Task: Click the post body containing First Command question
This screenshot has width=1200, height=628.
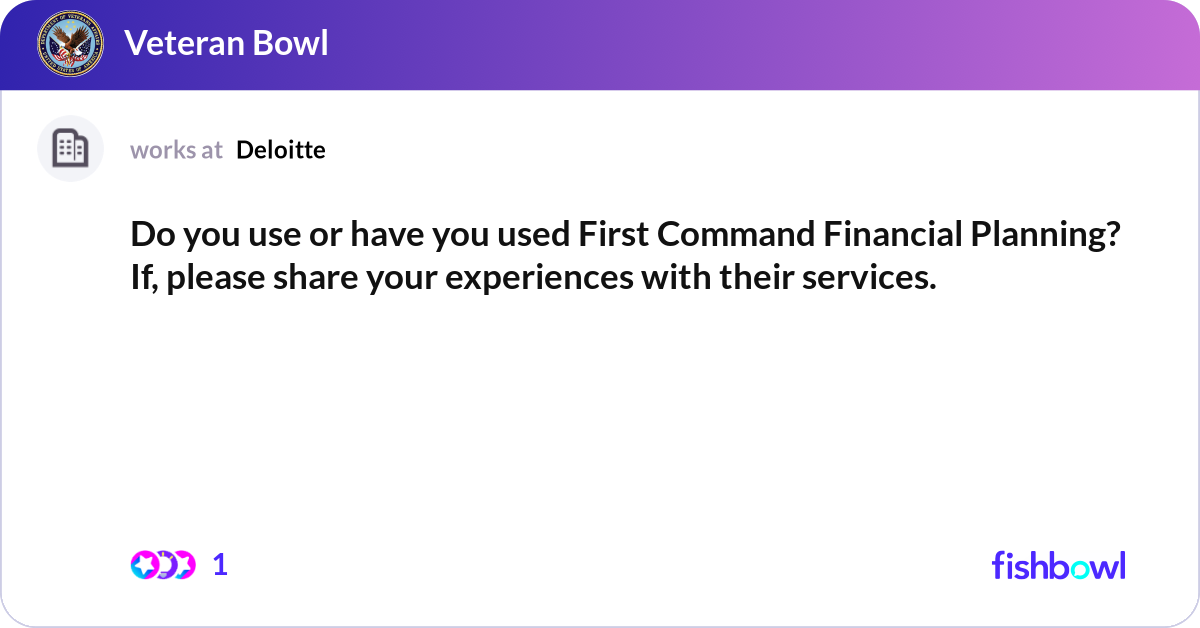Action: pos(625,255)
